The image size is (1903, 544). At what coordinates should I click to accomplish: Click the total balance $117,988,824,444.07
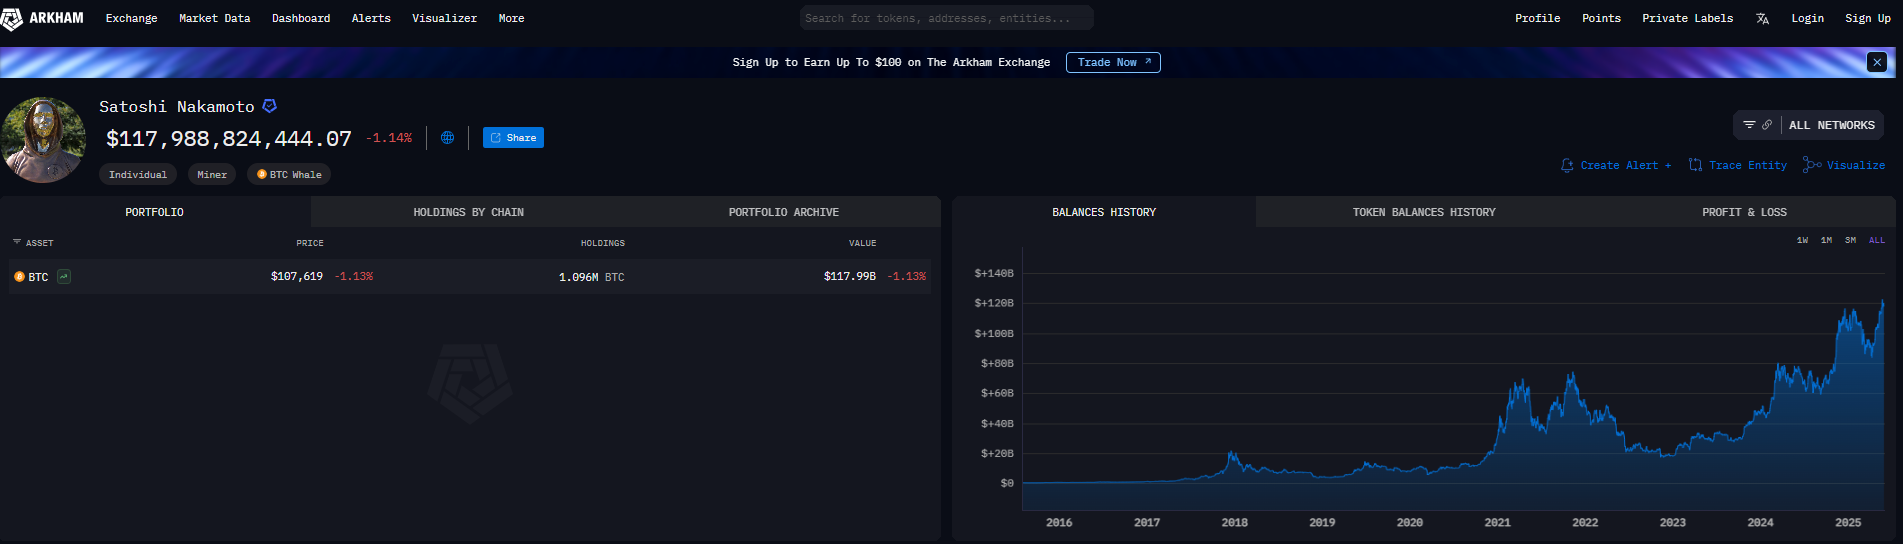(229, 139)
